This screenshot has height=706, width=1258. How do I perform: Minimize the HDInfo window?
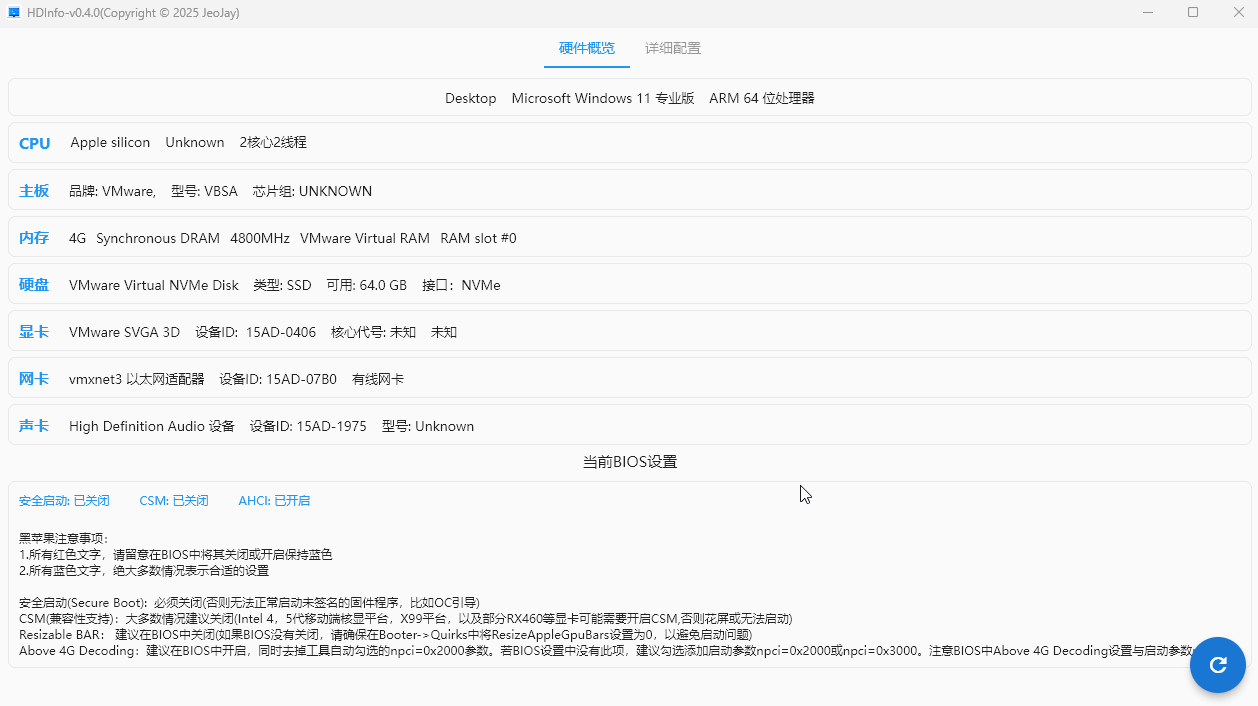1149,13
